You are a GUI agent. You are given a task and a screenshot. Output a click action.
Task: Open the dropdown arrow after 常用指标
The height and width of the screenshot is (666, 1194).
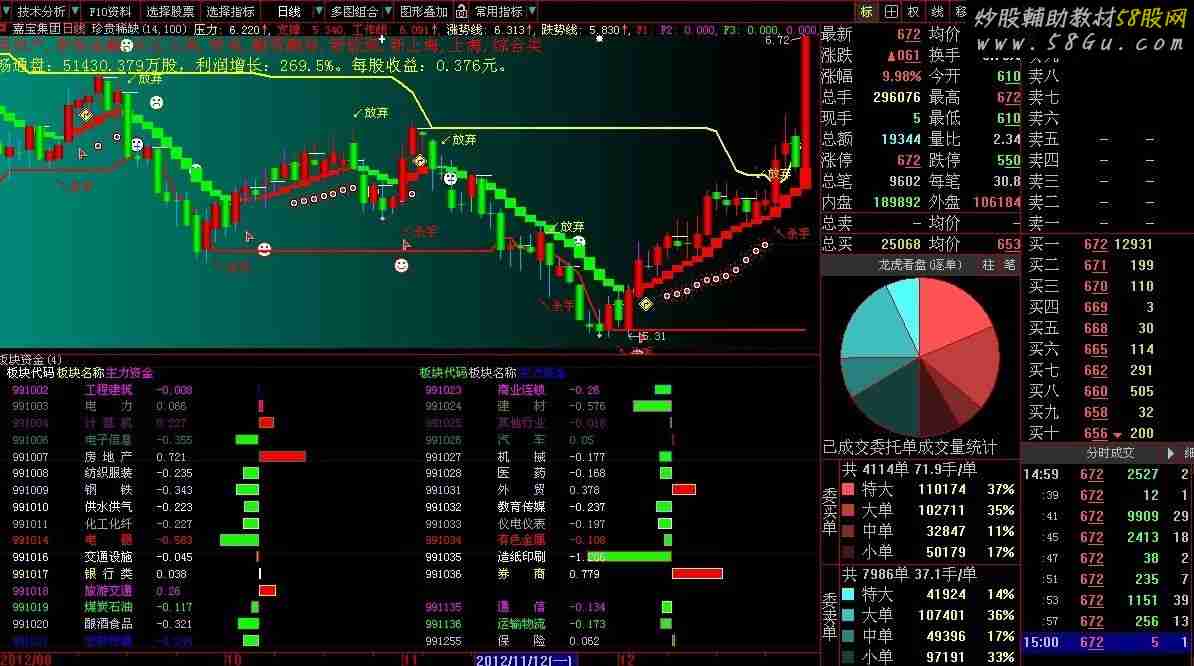point(532,11)
